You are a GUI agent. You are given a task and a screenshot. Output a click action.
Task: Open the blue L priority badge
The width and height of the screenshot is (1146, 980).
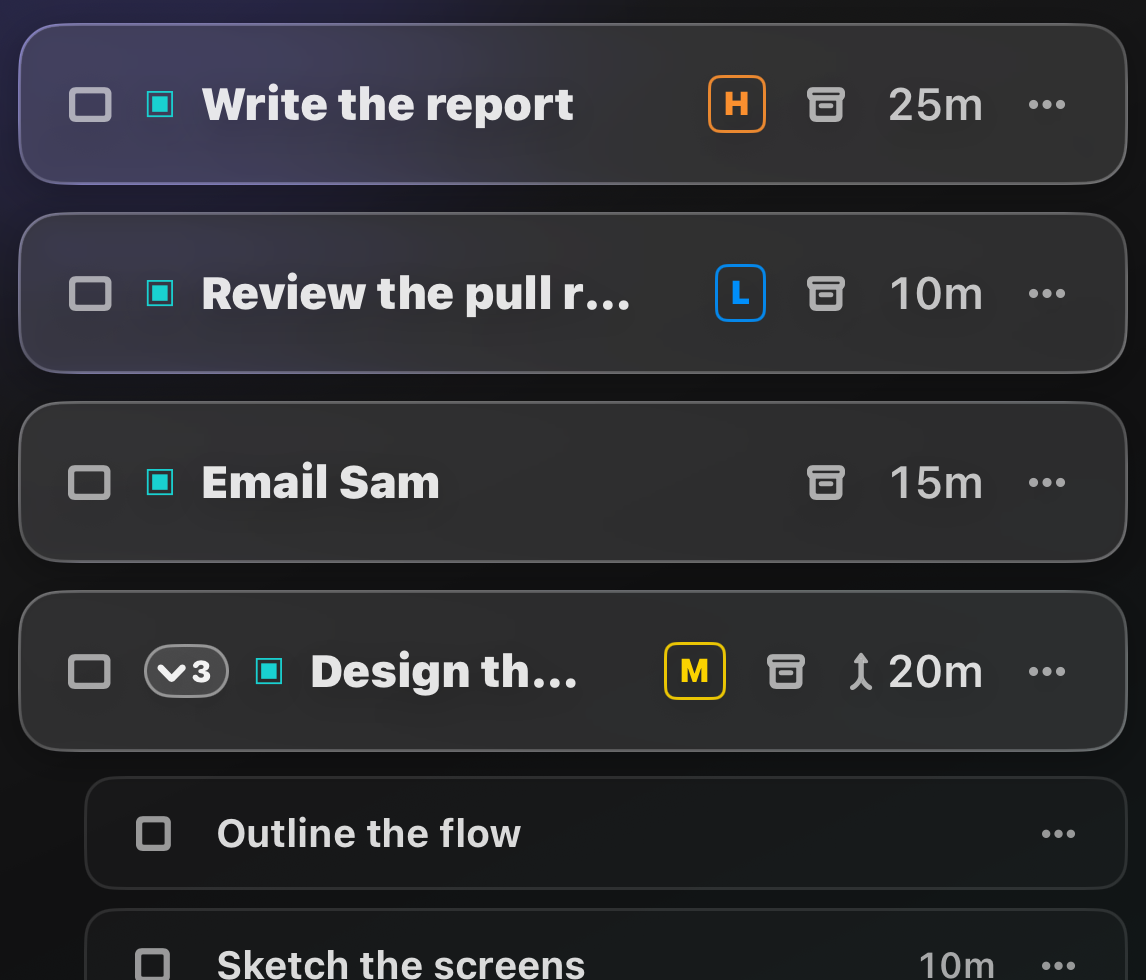point(740,293)
